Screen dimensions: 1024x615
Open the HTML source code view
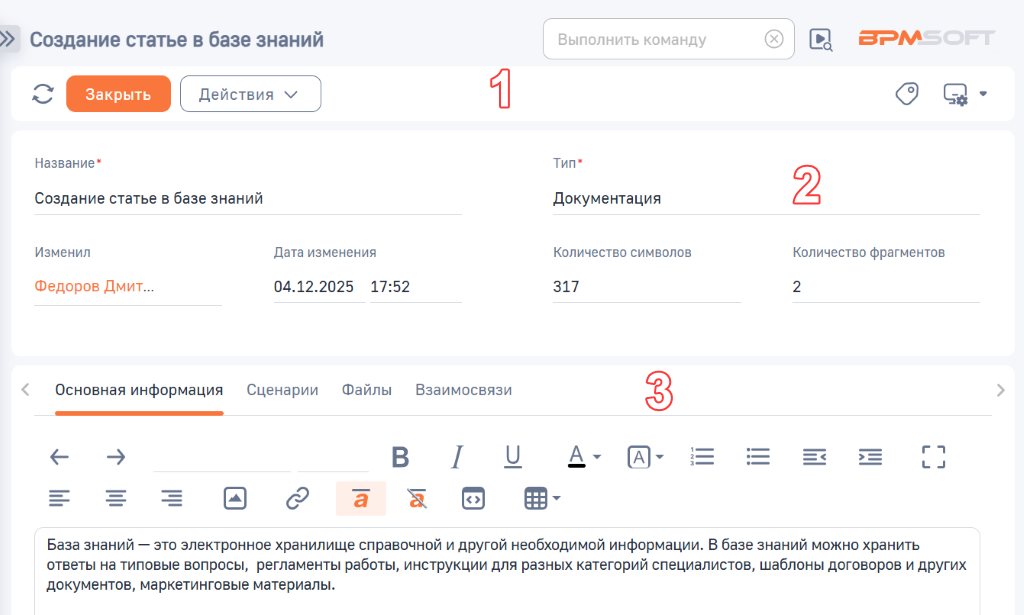(x=473, y=499)
